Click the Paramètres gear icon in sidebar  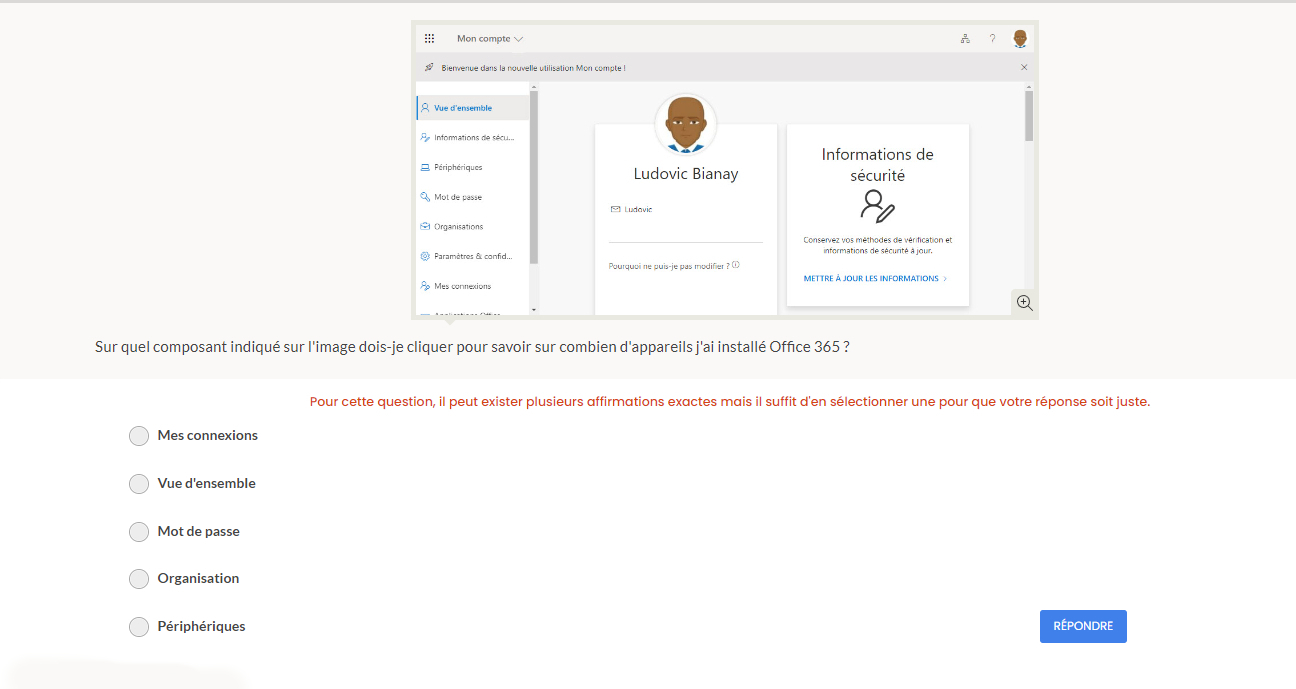425,257
